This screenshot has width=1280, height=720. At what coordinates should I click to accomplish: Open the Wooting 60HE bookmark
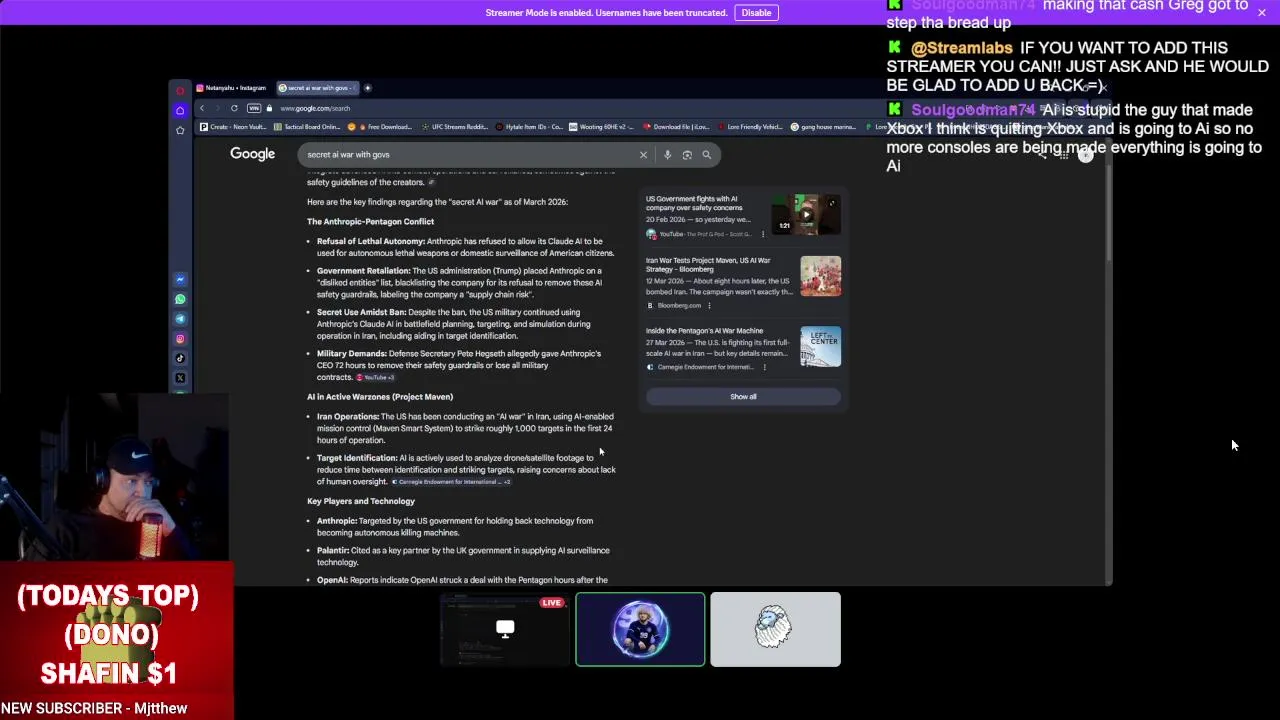pos(603,127)
